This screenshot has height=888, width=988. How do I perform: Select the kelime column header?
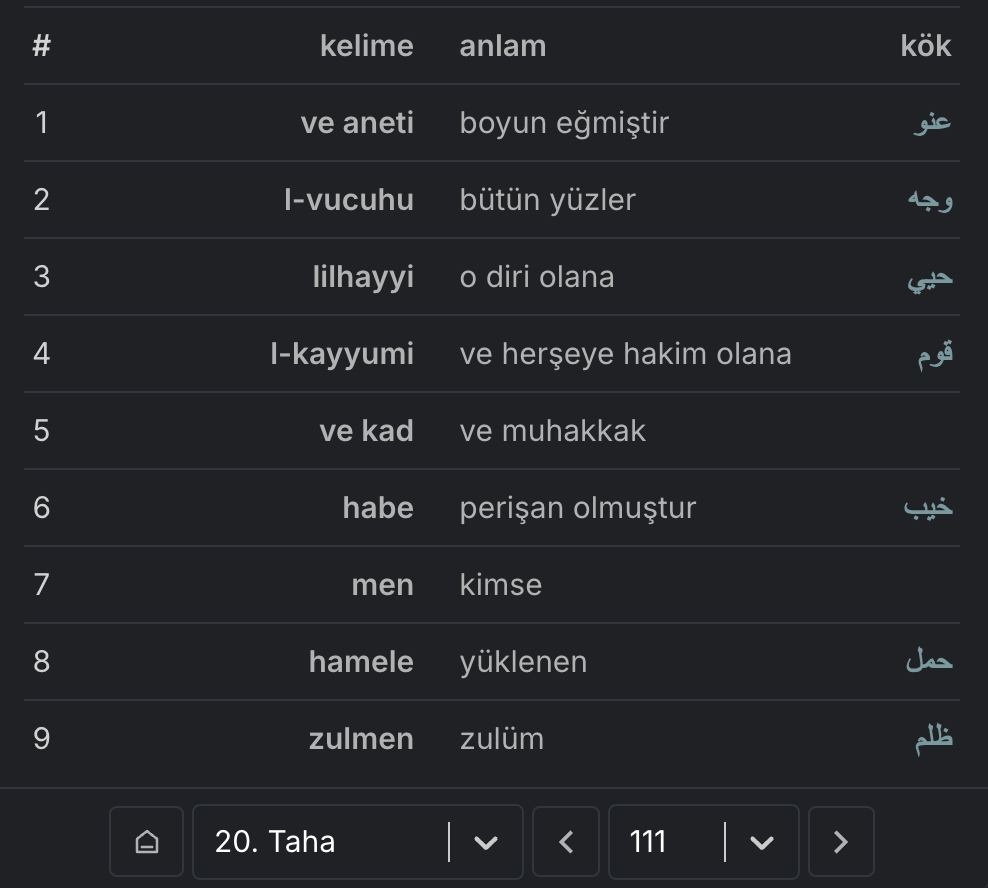point(367,45)
